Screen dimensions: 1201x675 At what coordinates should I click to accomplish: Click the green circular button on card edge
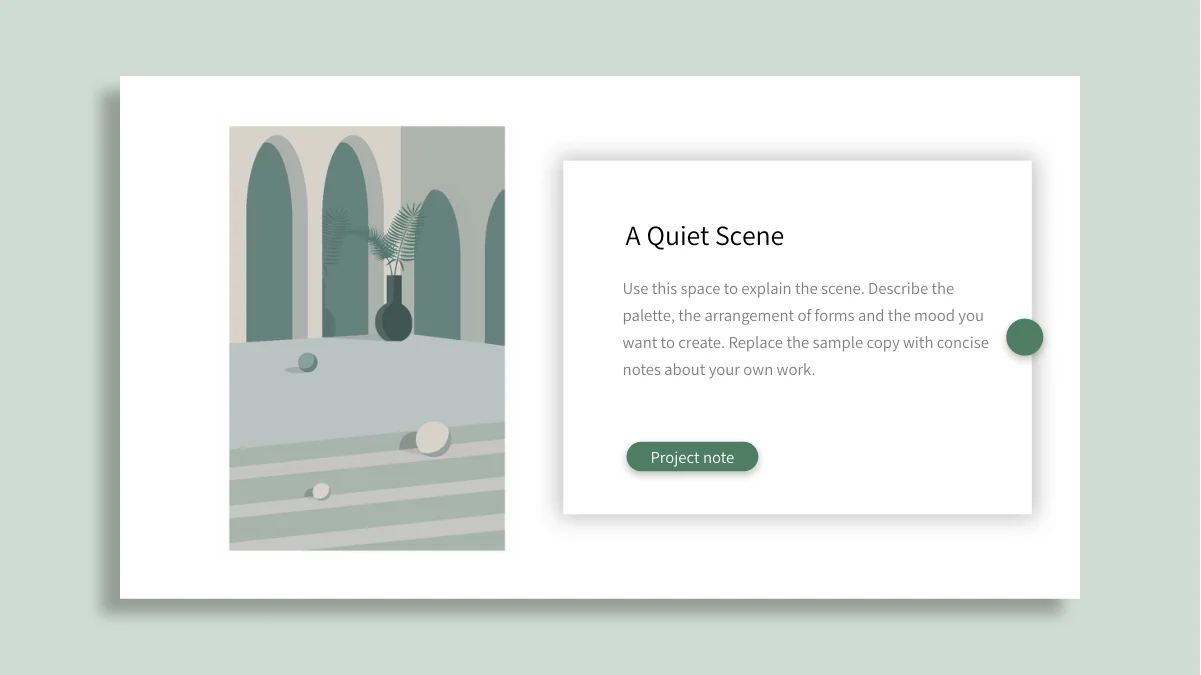1024,337
